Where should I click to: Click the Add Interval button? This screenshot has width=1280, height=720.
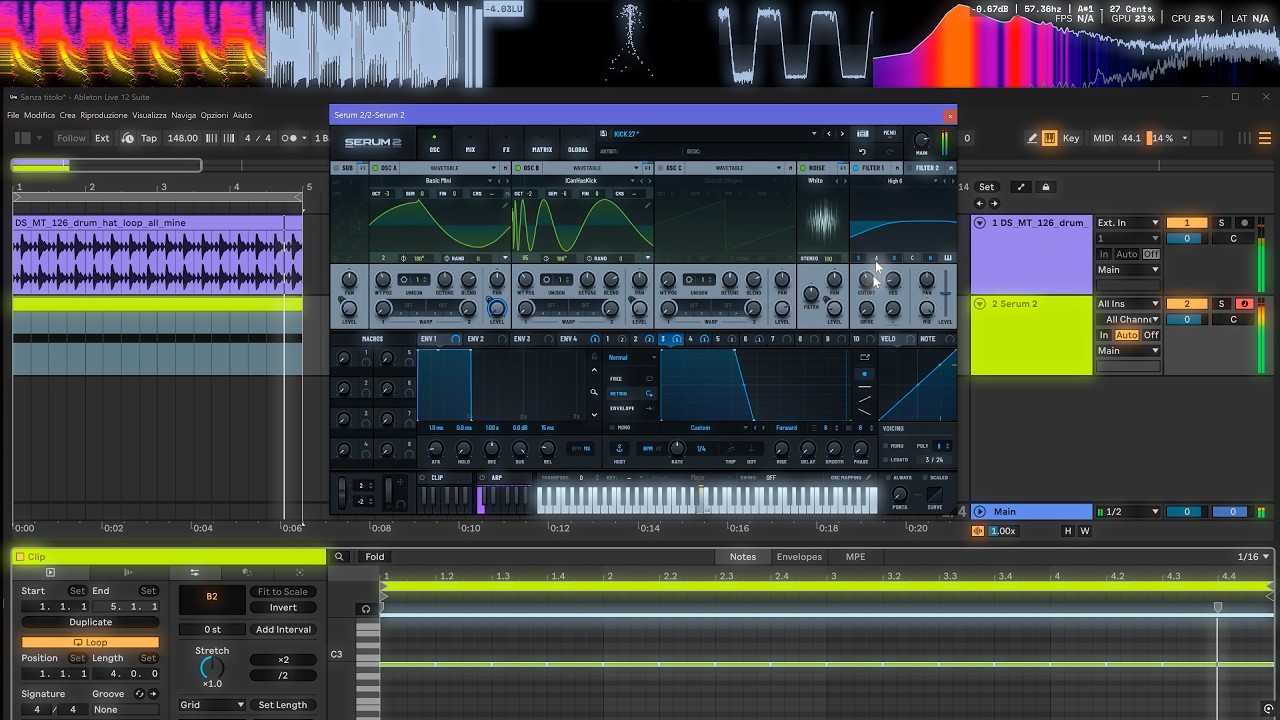tap(283, 630)
